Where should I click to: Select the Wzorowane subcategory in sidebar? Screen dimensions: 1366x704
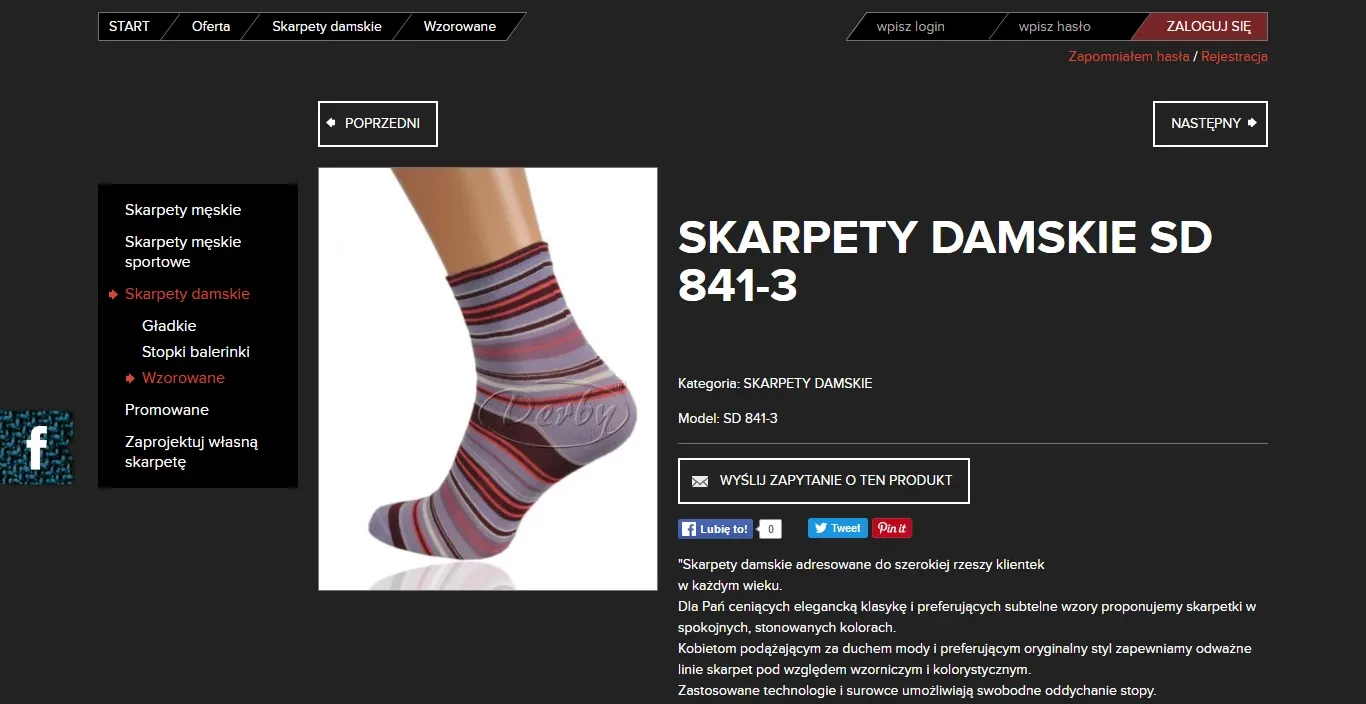tap(183, 378)
